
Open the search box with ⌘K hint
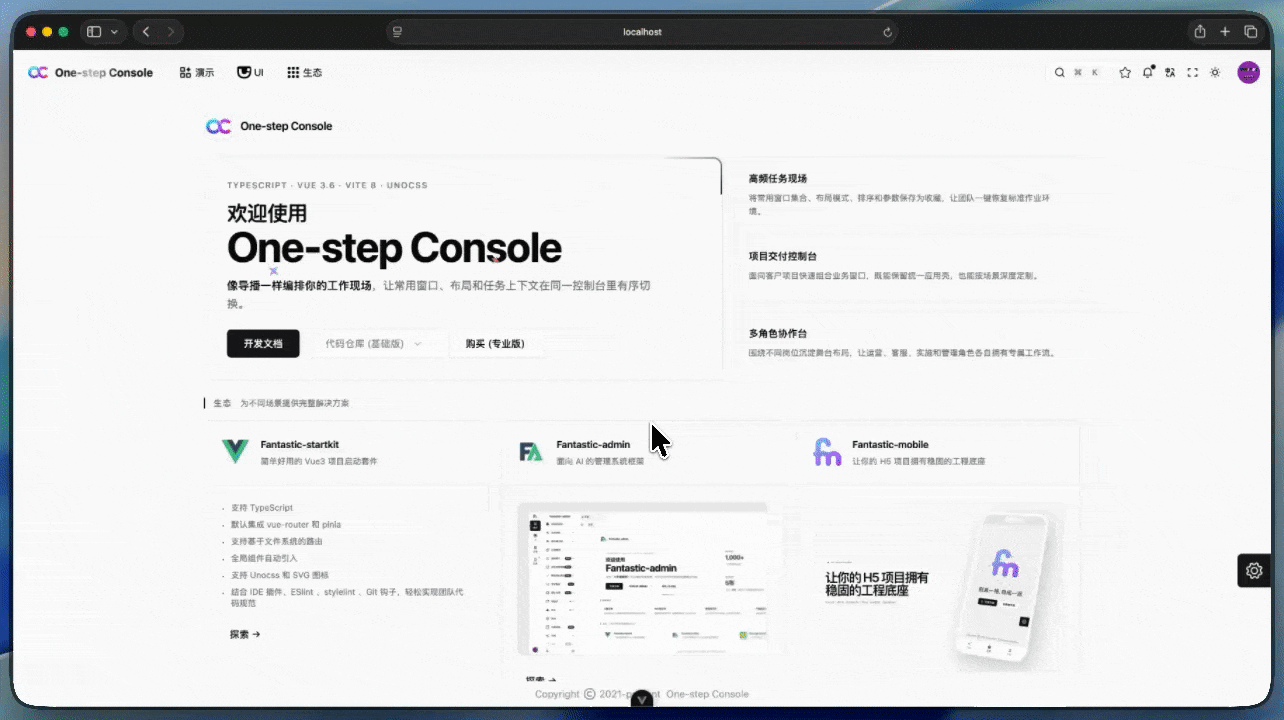pos(1079,72)
